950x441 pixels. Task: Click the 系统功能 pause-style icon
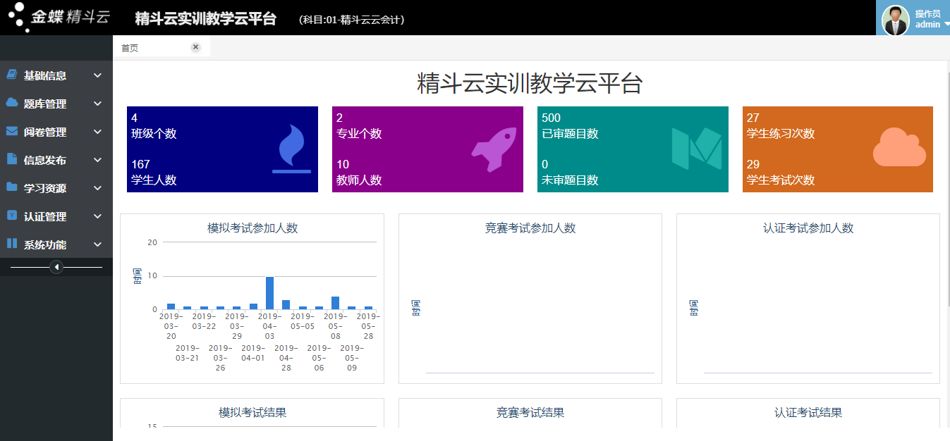[12, 244]
